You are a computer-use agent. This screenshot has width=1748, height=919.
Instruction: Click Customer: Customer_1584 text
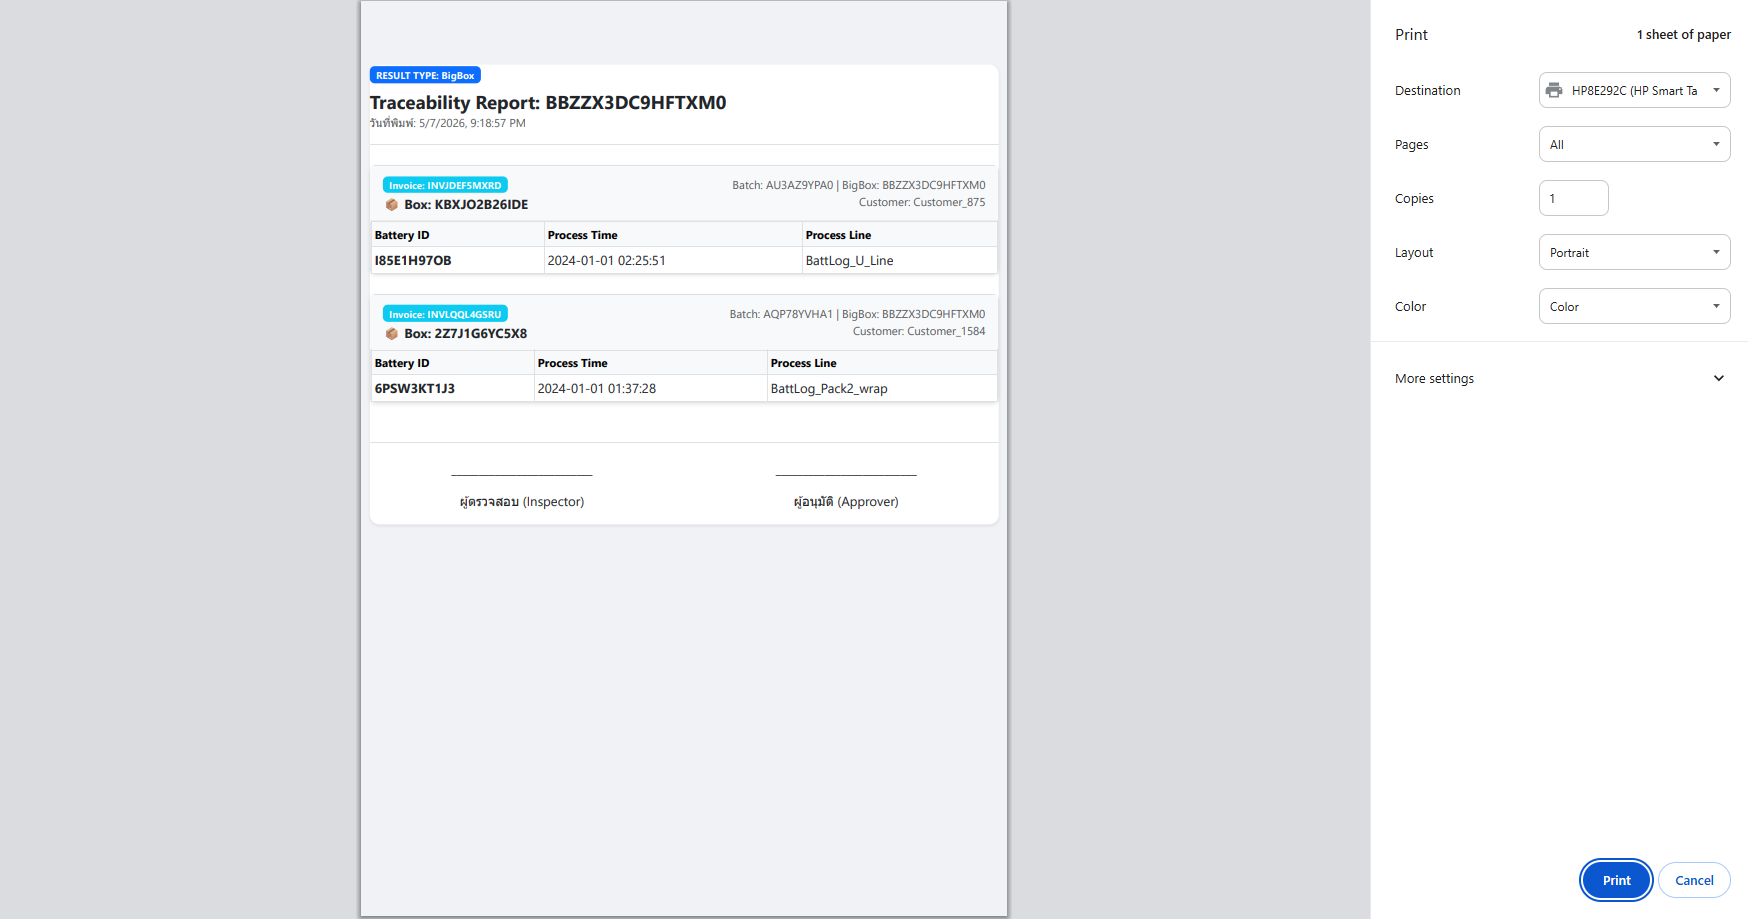pyautogui.click(x=919, y=331)
